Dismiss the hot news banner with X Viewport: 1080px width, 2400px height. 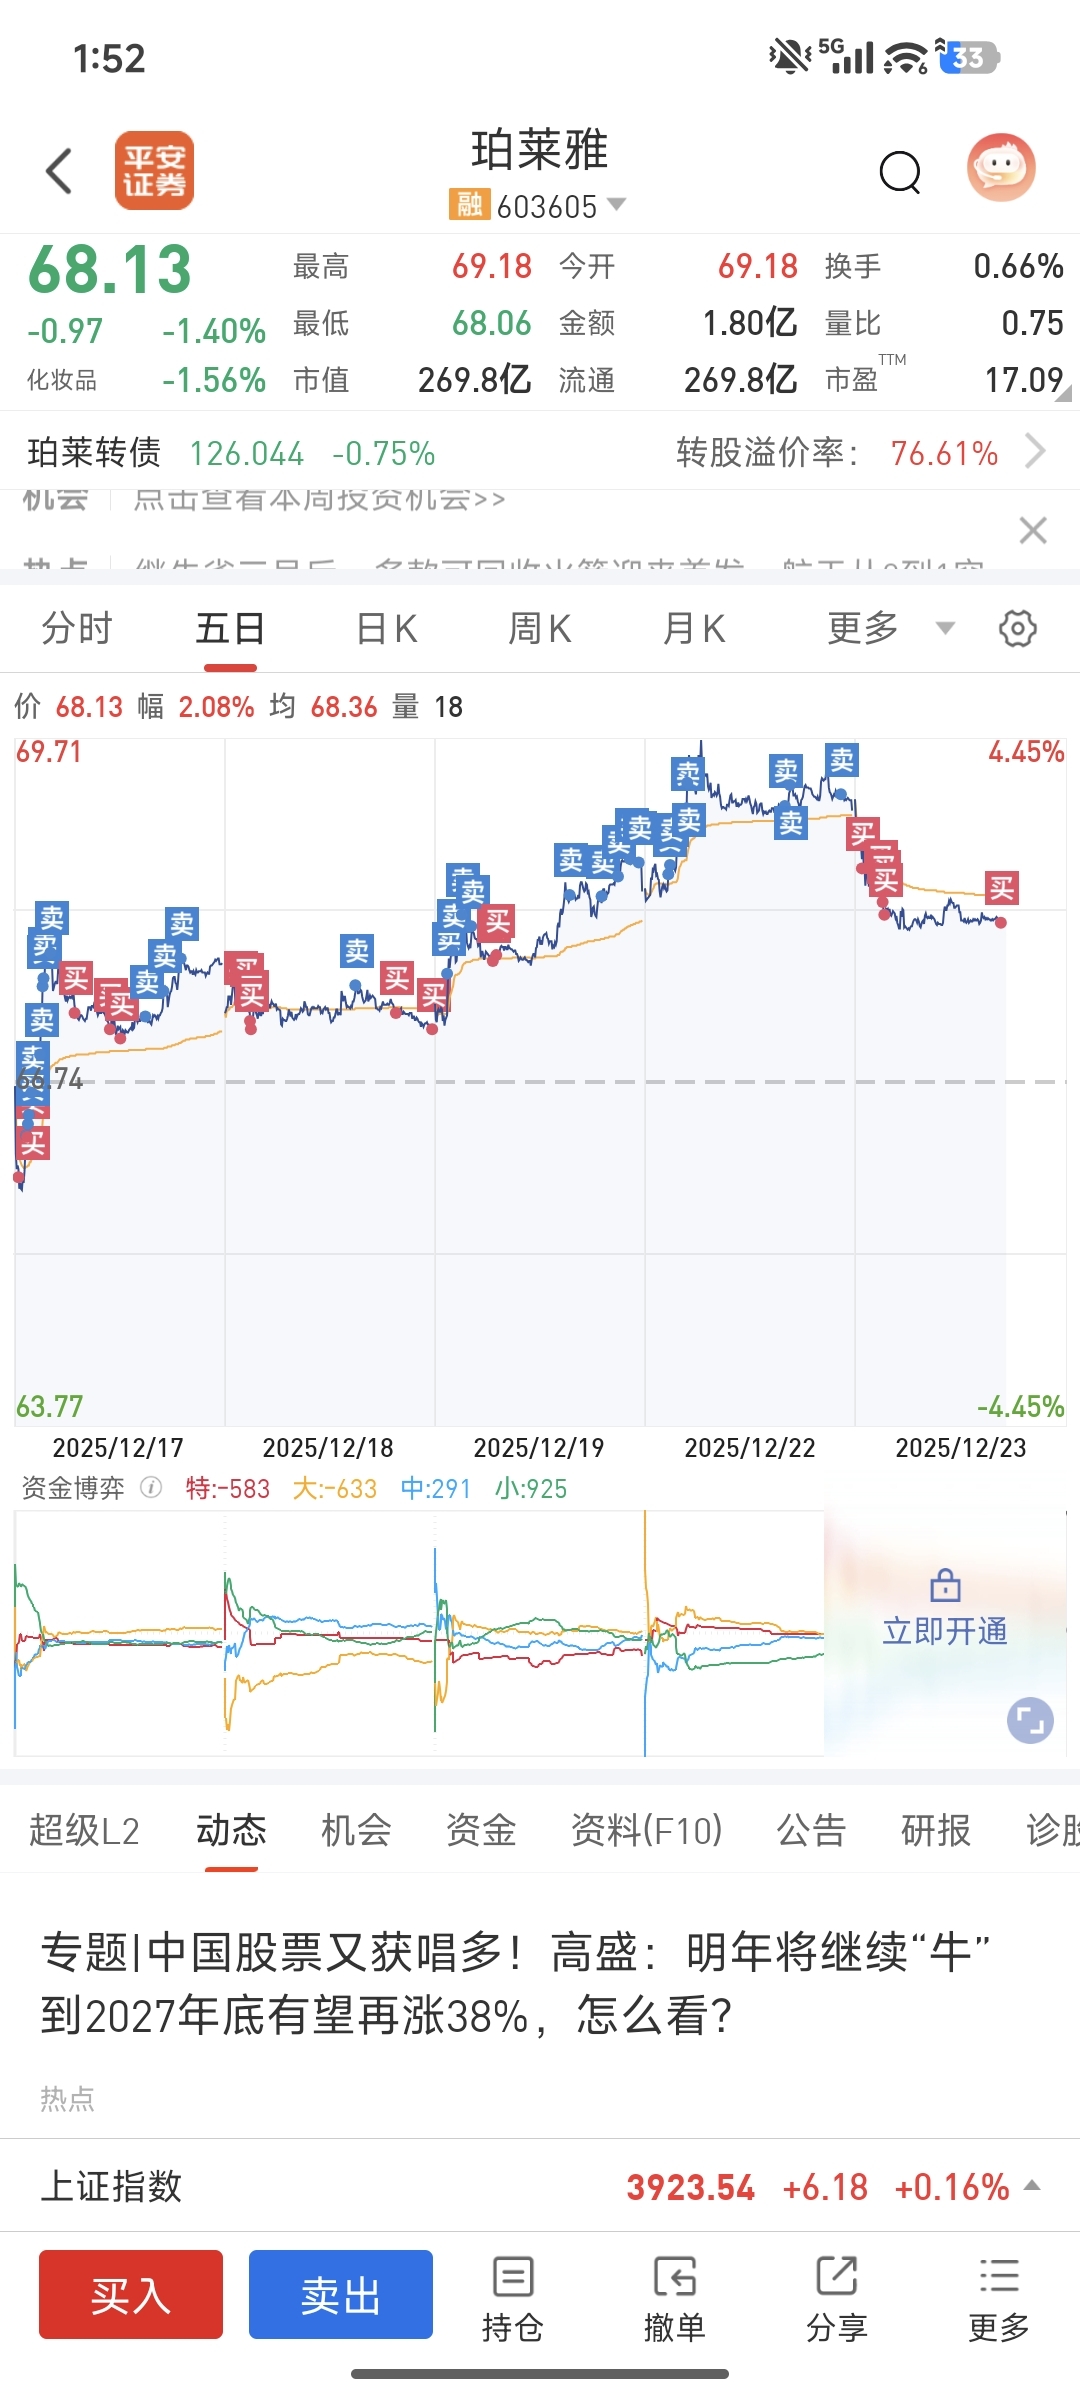(x=1033, y=530)
